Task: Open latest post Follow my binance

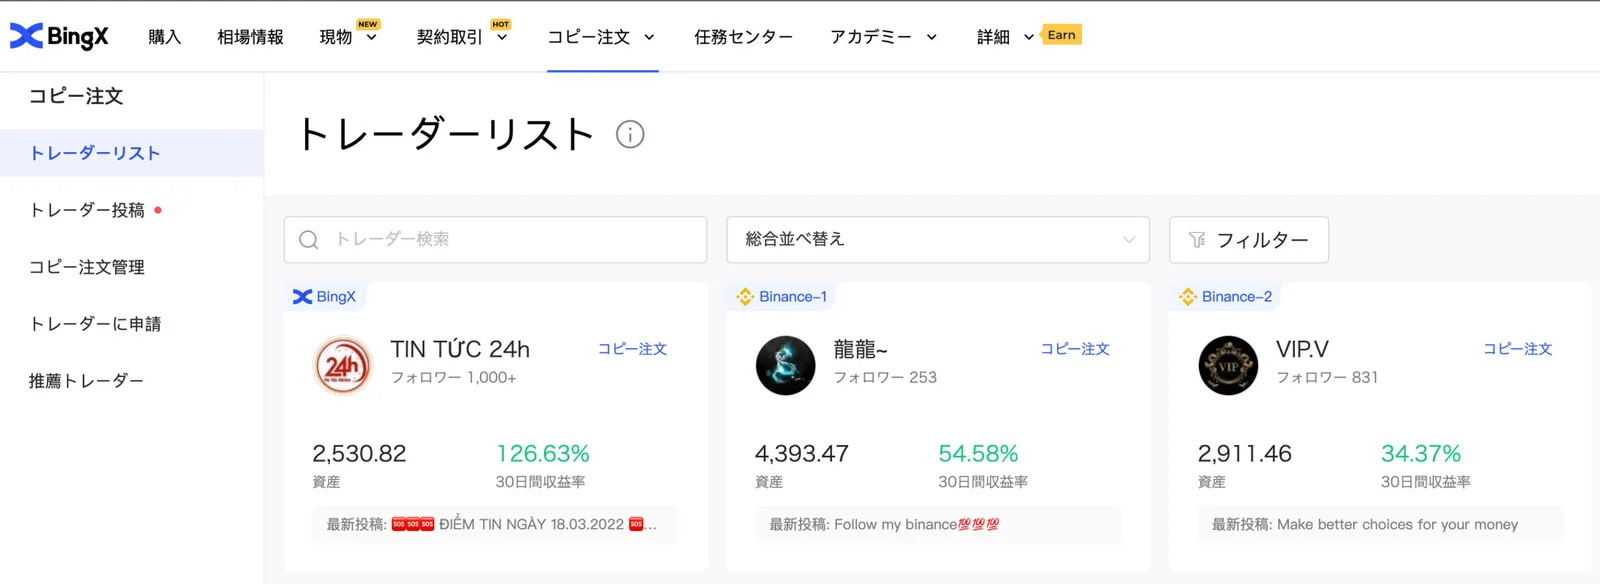Action: coord(938,524)
